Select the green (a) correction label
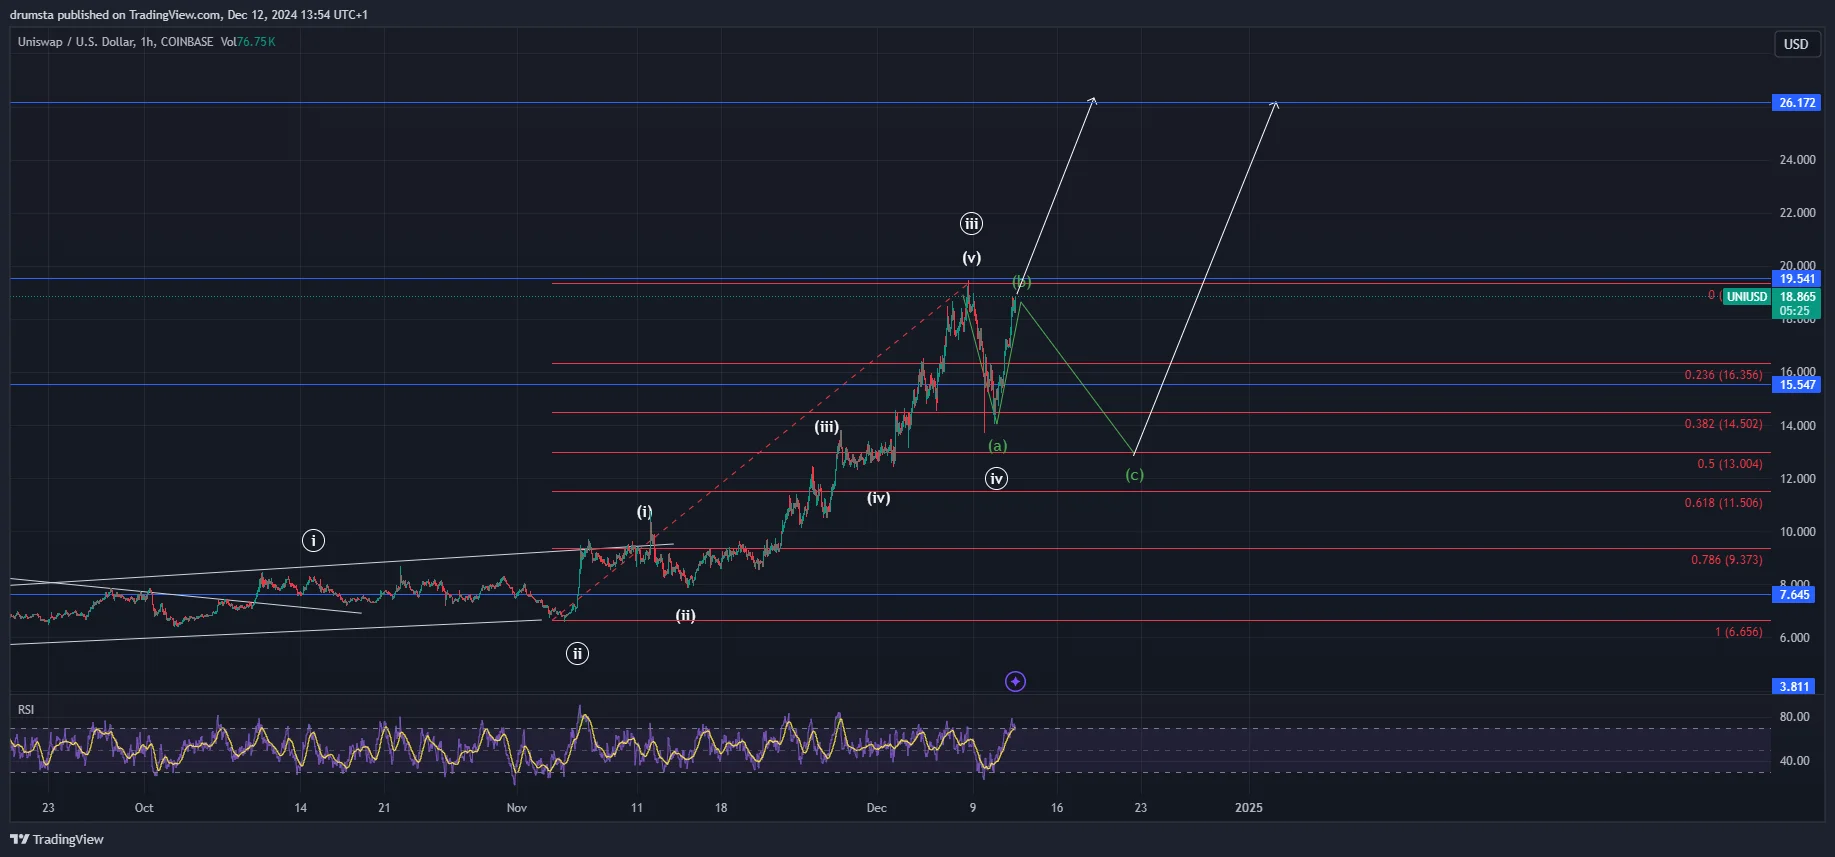Screen dimensions: 1835x857 tap(997, 445)
